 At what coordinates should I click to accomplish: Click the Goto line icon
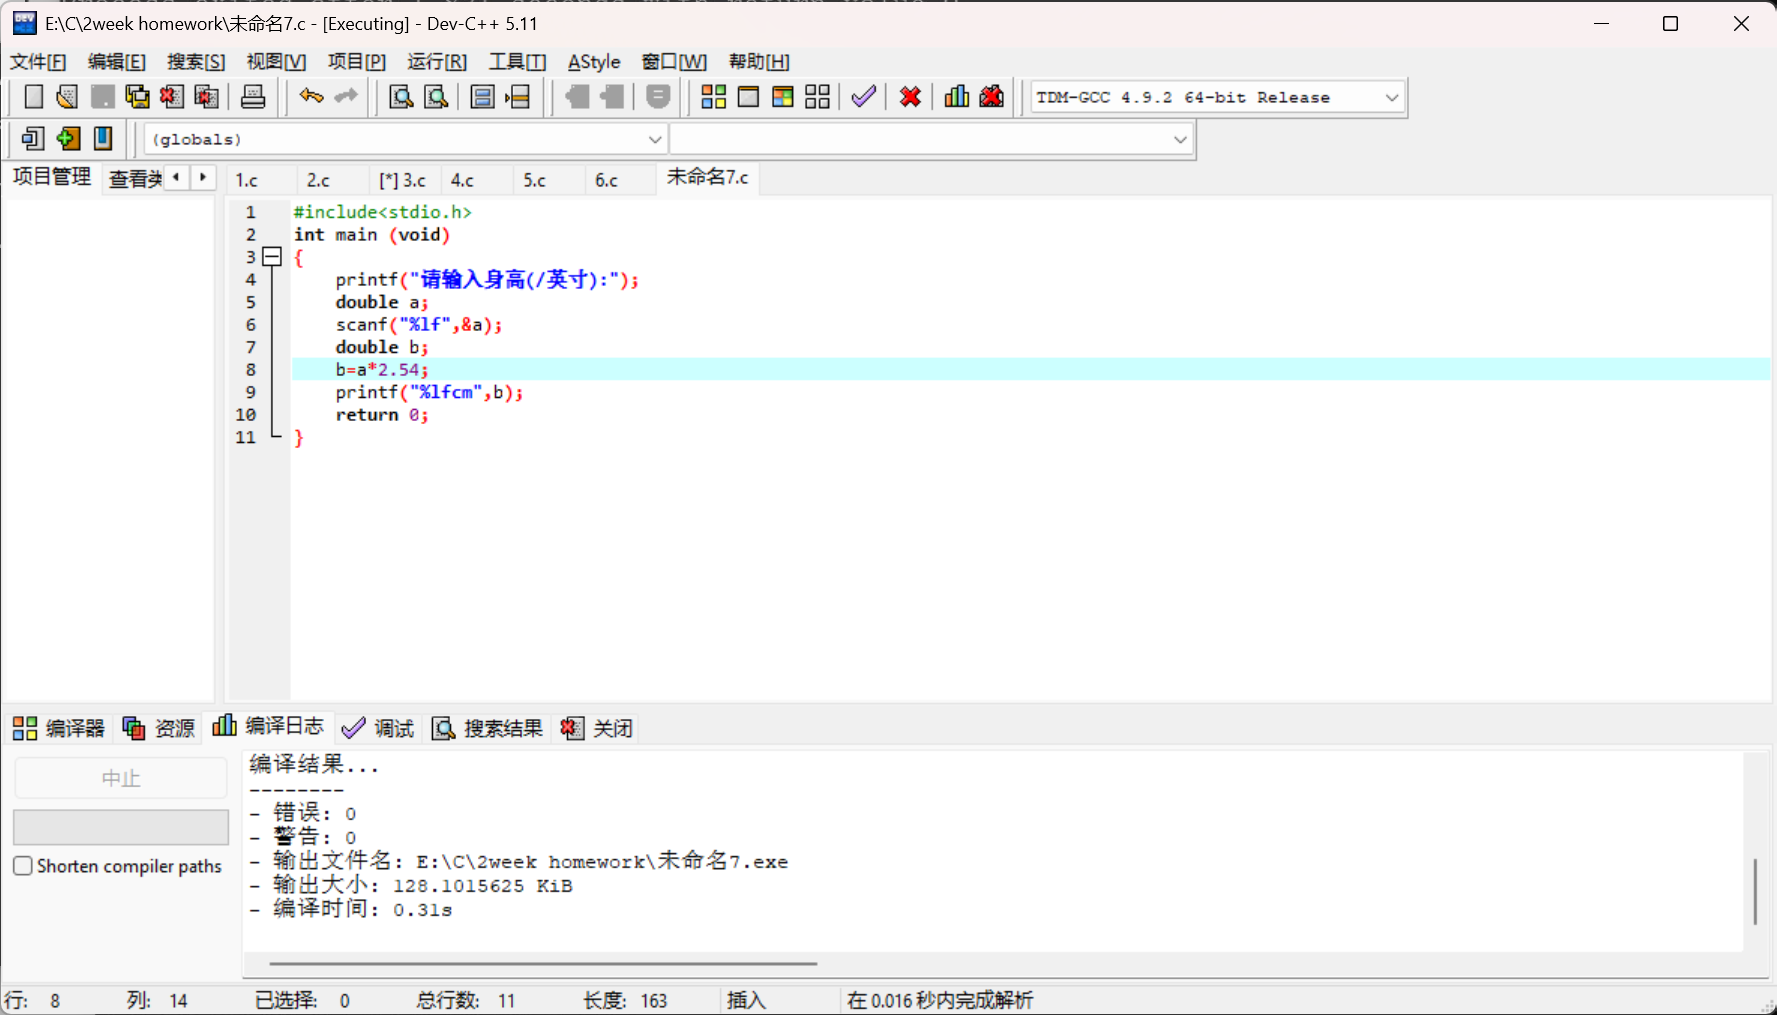tap(518, 97)
